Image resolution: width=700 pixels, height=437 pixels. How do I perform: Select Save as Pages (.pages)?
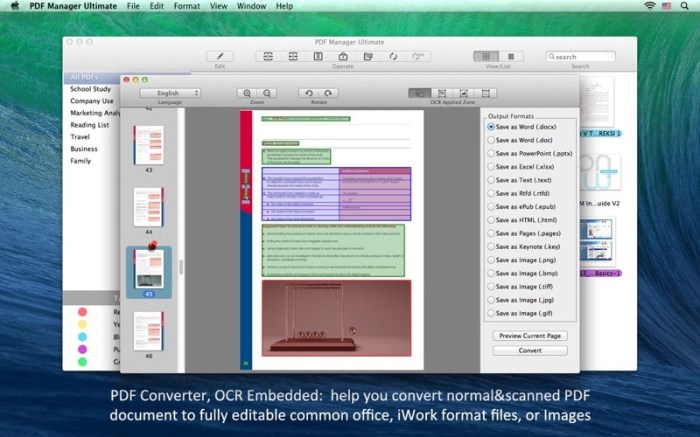[524, 233]
